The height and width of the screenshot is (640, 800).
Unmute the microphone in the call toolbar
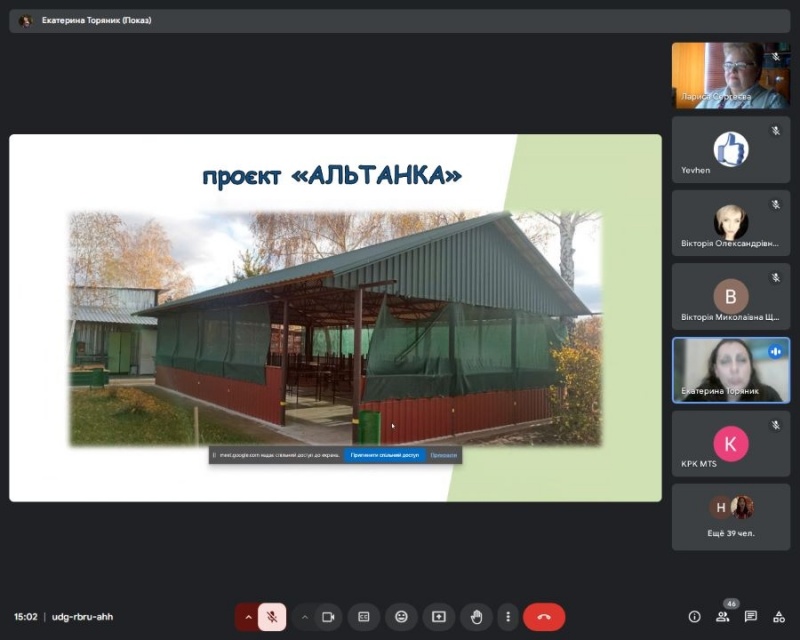pyautogui.click(x=272, y=617)
